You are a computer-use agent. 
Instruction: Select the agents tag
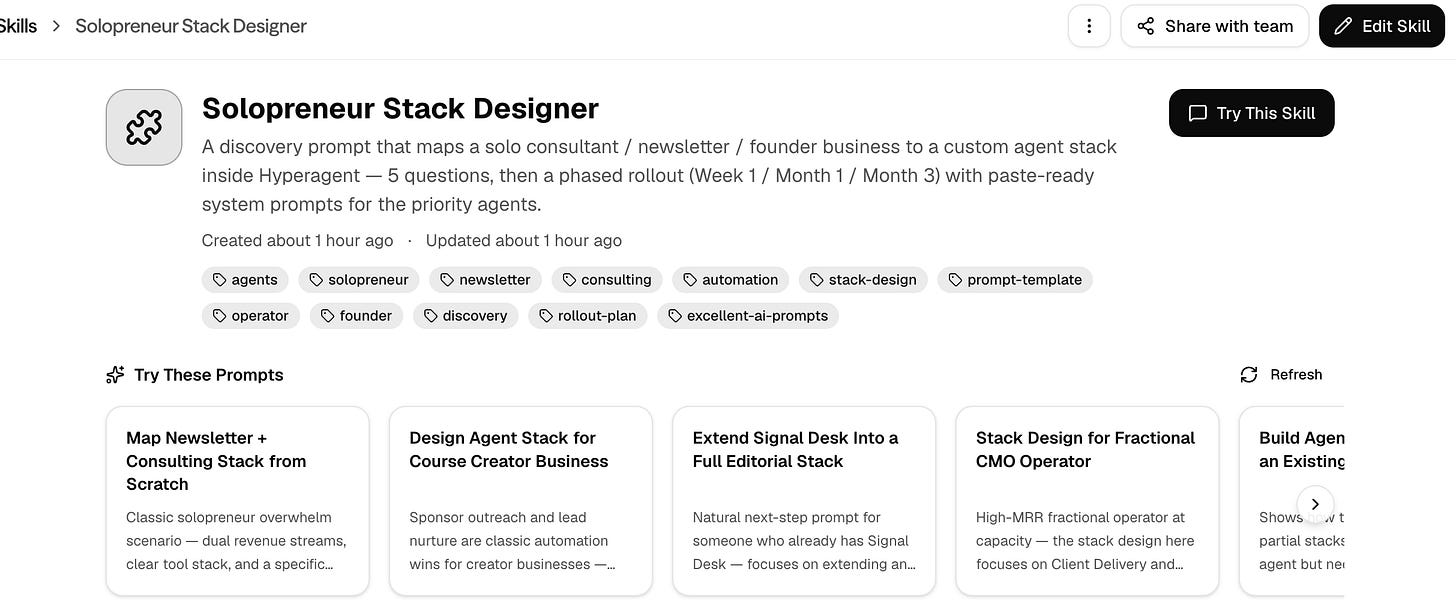[245, 280]
